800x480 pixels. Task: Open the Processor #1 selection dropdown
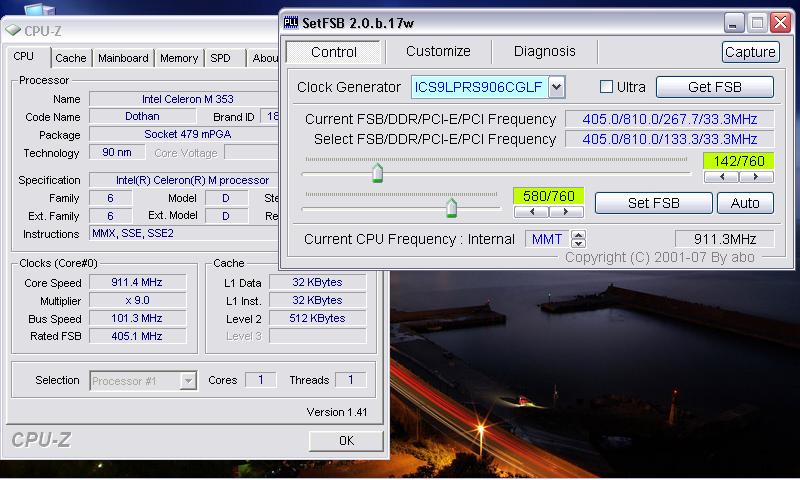click(188, 381)
